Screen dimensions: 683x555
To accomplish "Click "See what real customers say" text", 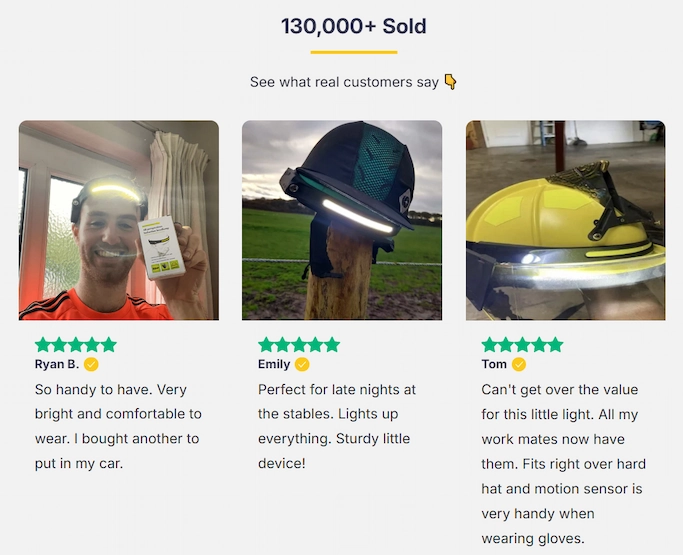I will [344, 82].
